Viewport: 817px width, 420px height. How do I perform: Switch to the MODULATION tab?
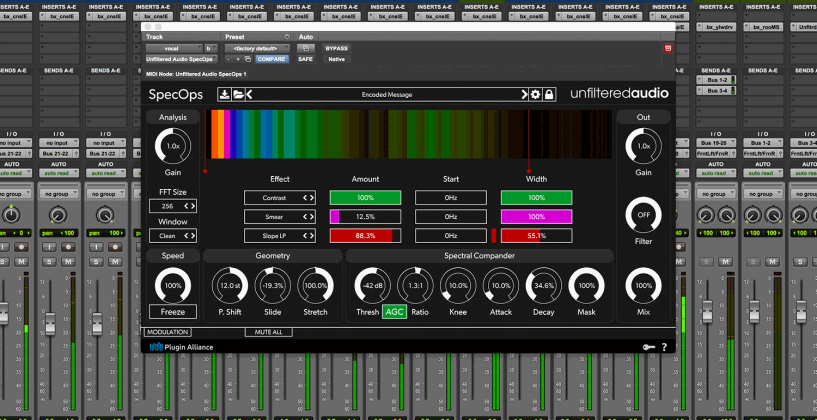(x=167, y=332)
